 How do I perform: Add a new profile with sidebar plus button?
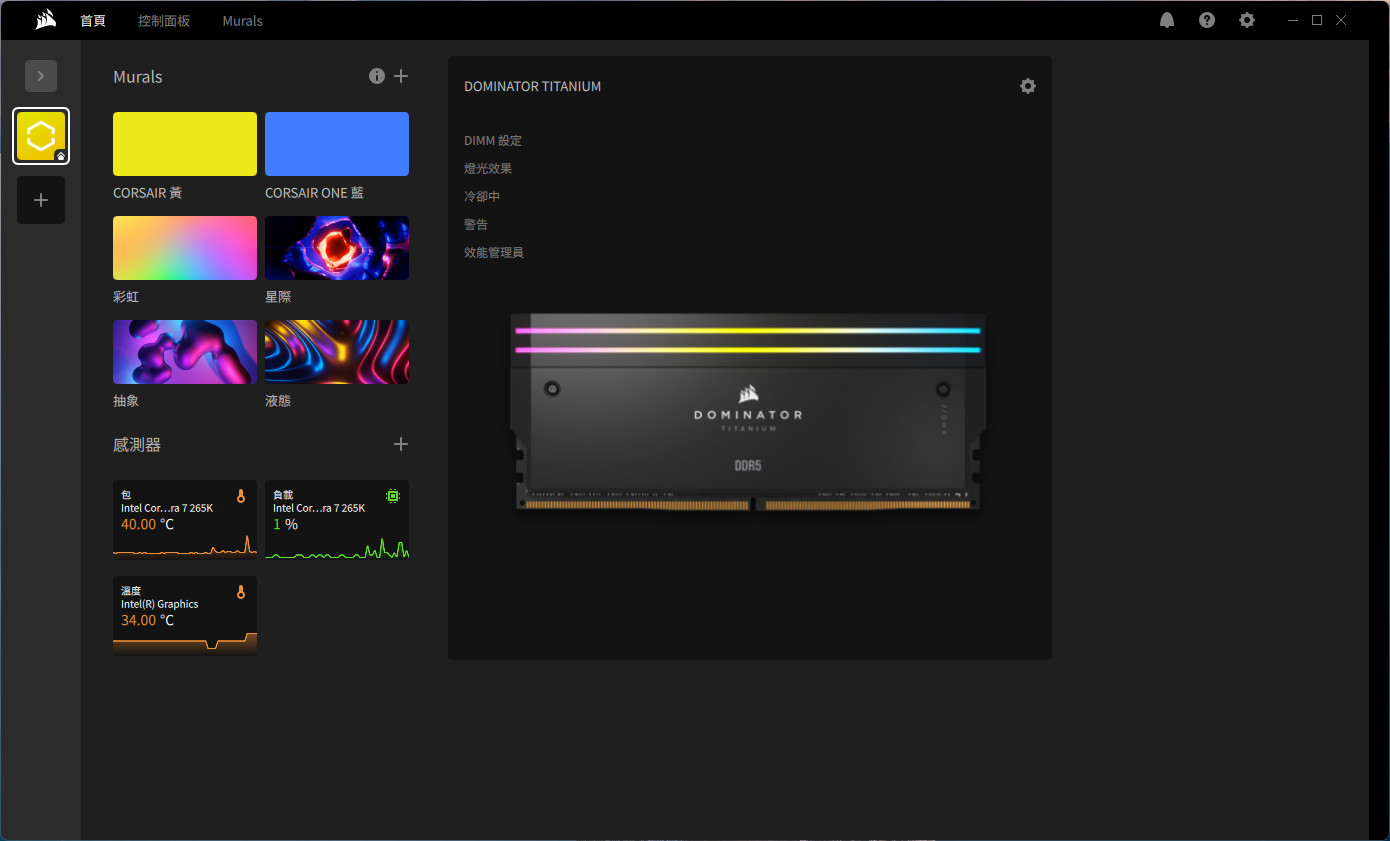(41, 200)
